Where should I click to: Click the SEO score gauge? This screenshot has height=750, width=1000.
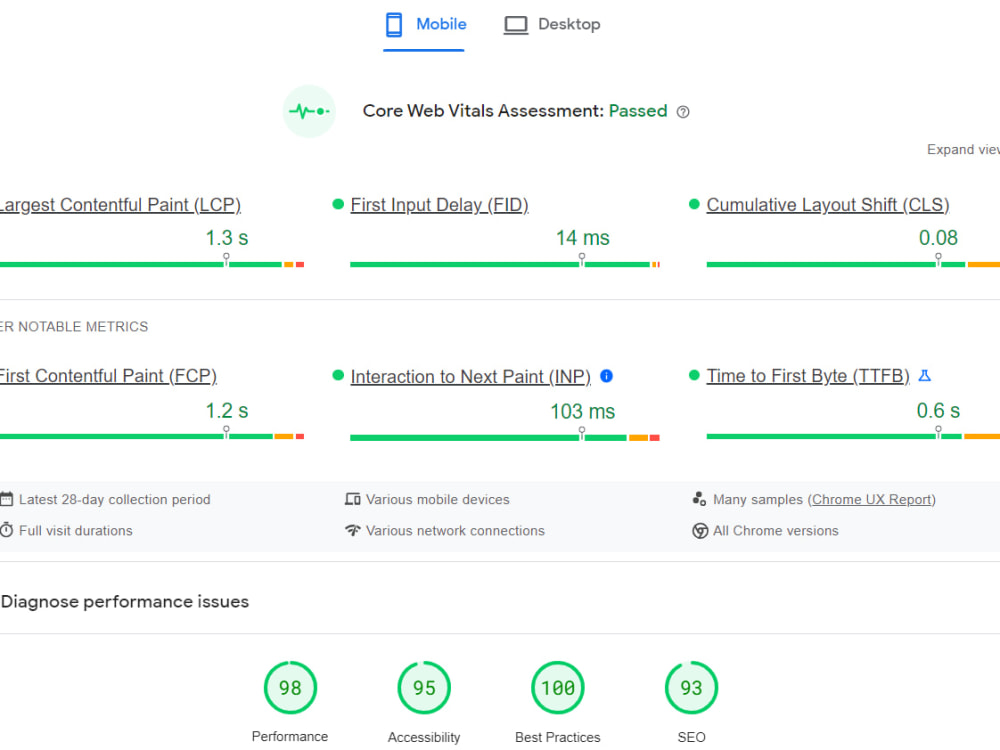(691, 687)
